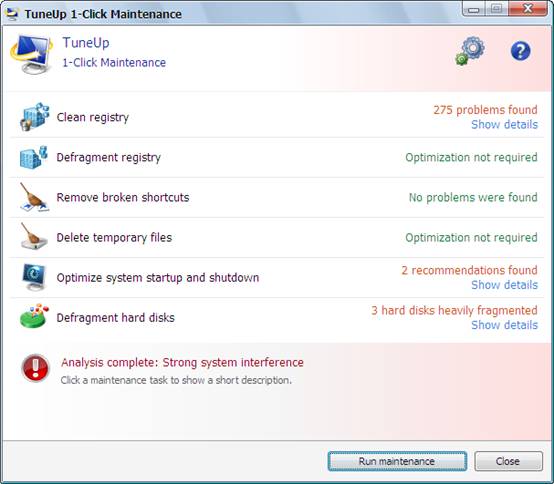
Task: Click the Clean registry icon
Action: pyautogui.click(x=34, y=117)
